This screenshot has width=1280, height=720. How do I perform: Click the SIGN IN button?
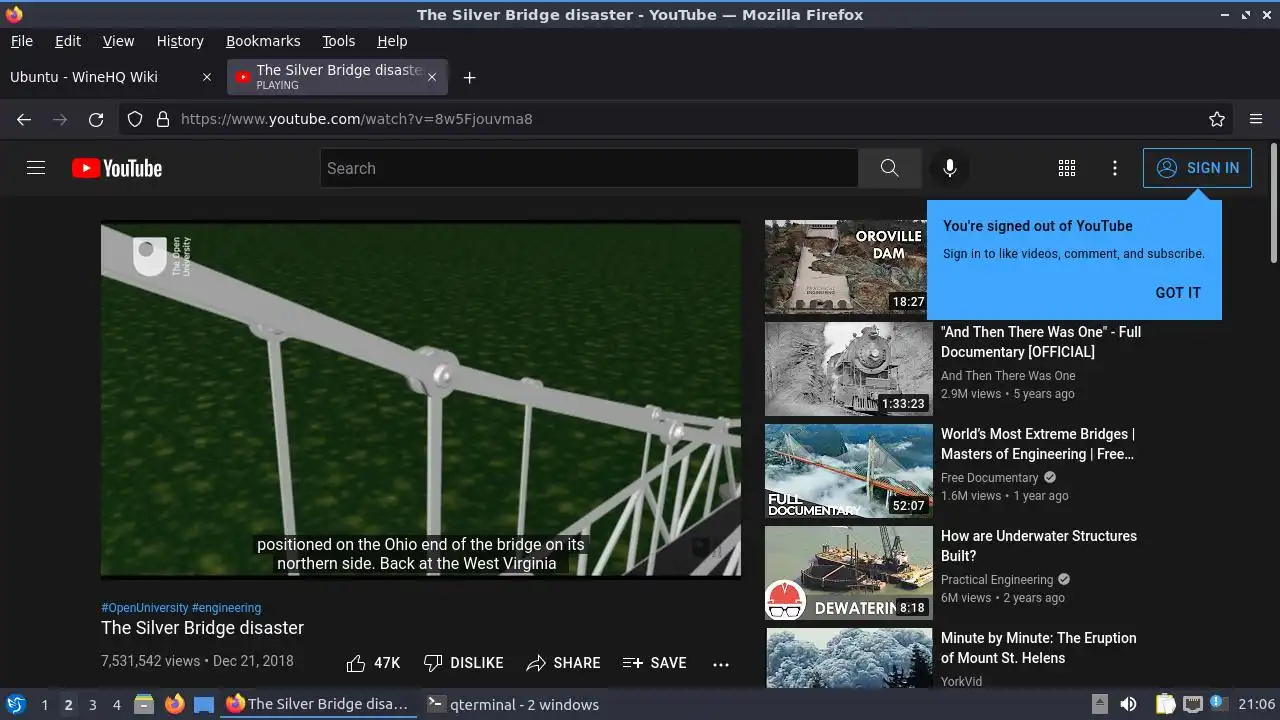point(1197,168)
